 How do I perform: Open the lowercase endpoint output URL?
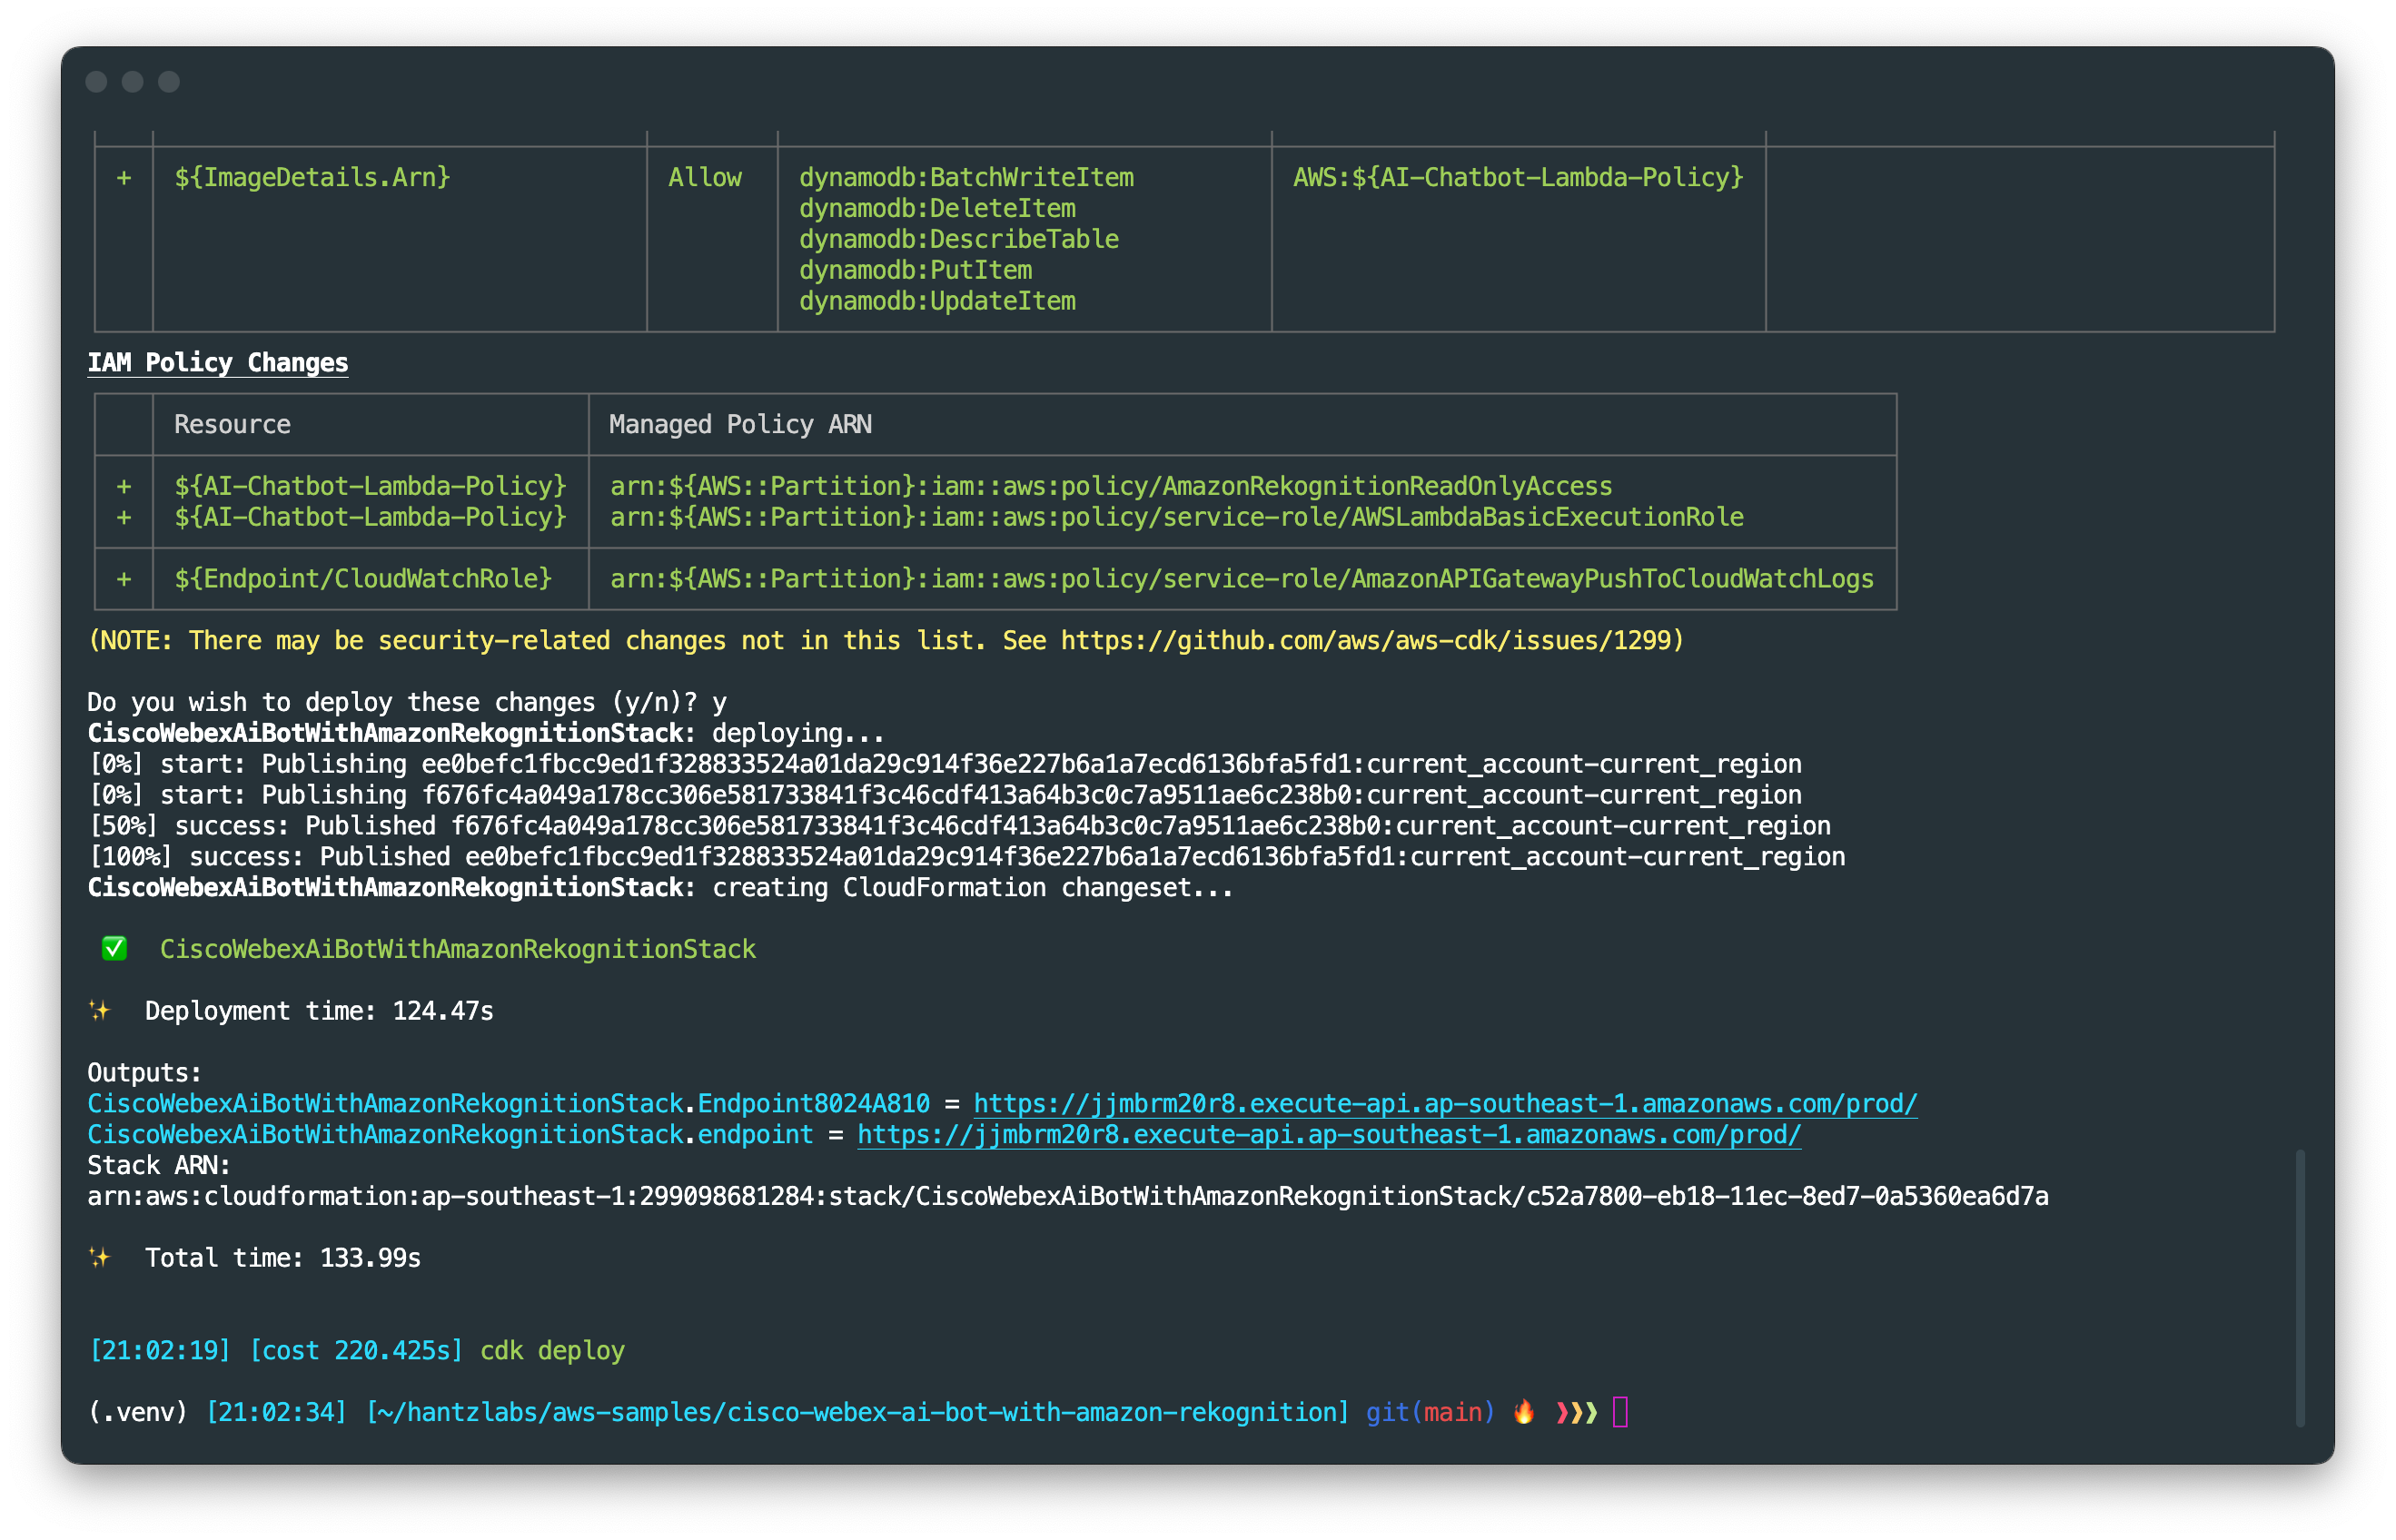tap(1328, 1134)
